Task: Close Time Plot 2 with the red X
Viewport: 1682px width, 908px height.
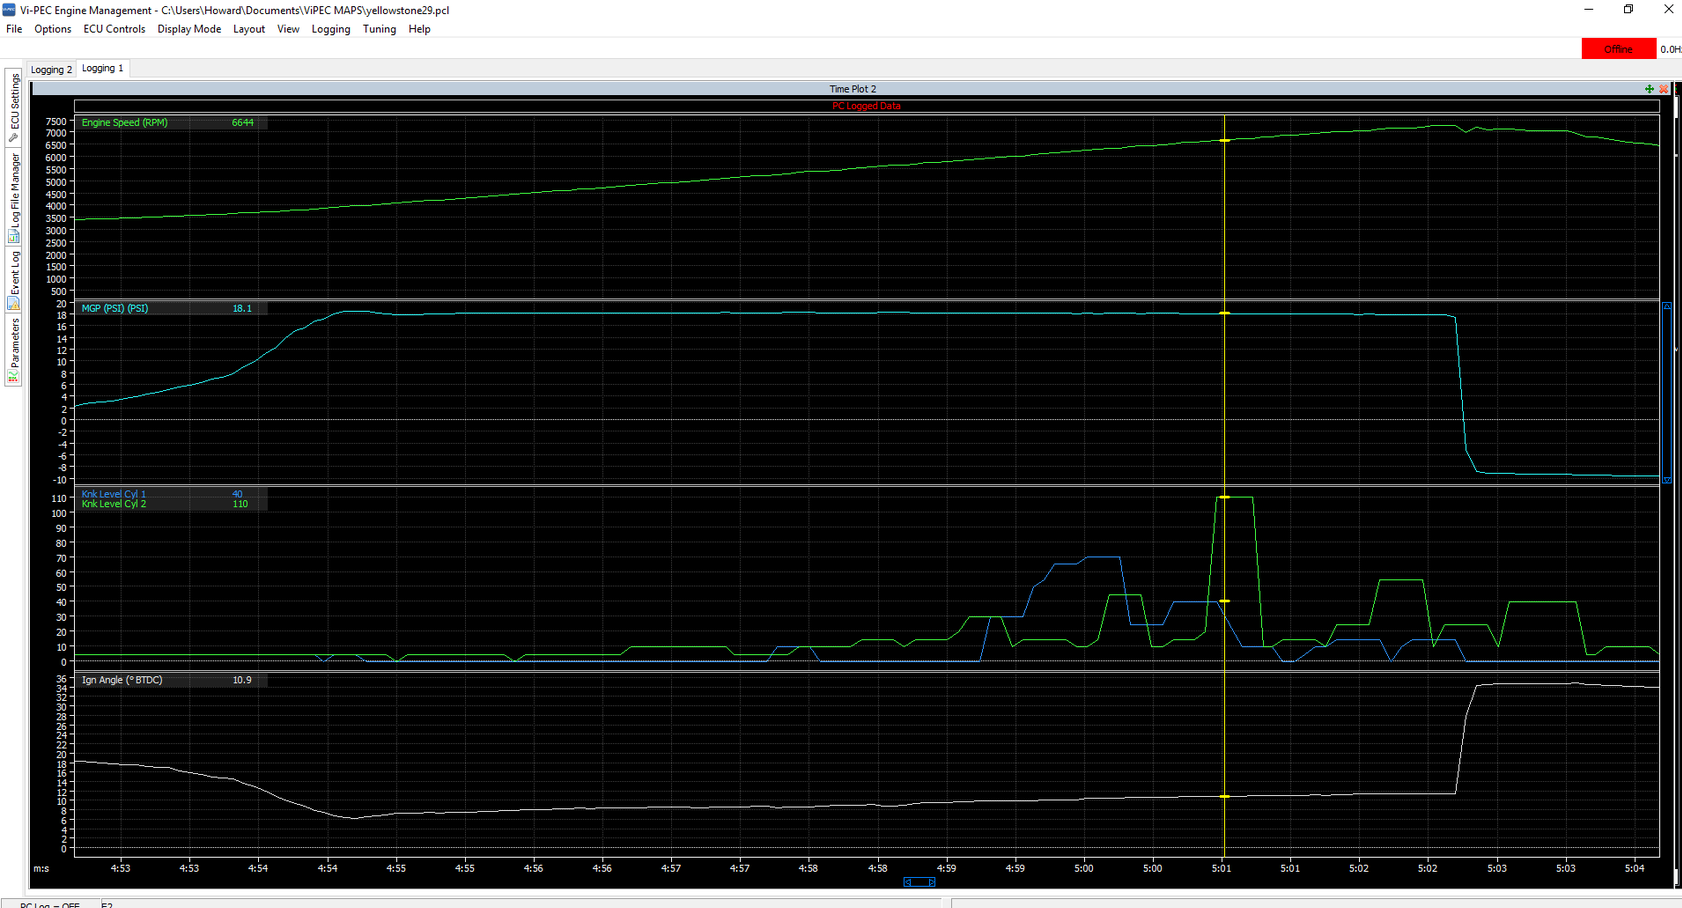Action: [x=1663, y=89]
